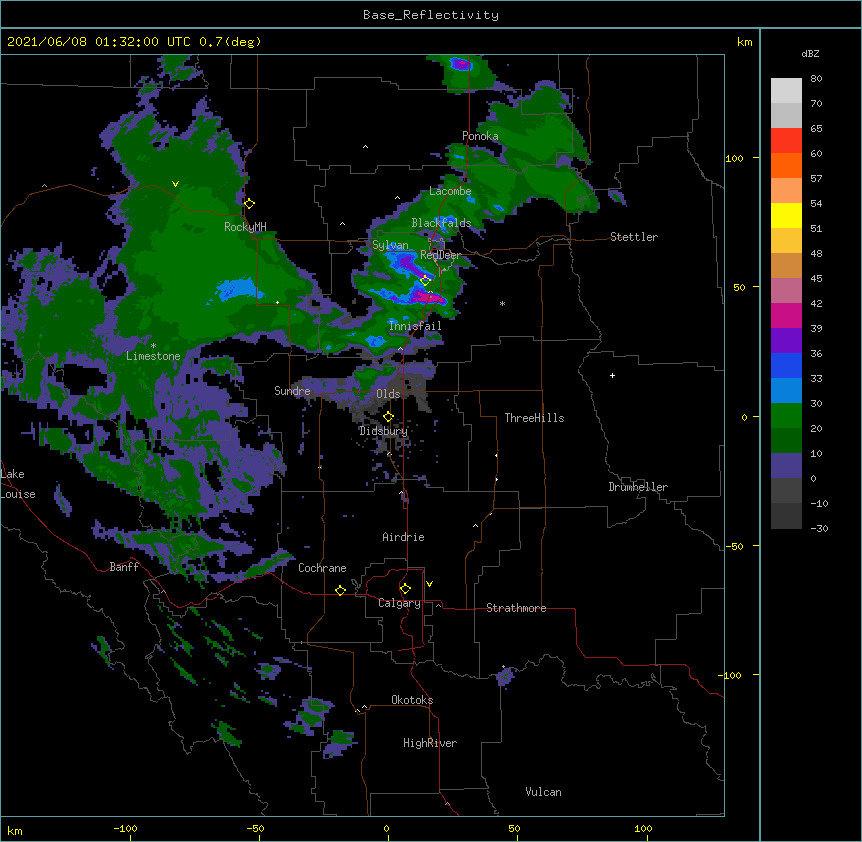Viewport: 862px width, 842px height.
Task: Select the yellow diamond marker below Cochrane
Action: click(x=340, y=590)
